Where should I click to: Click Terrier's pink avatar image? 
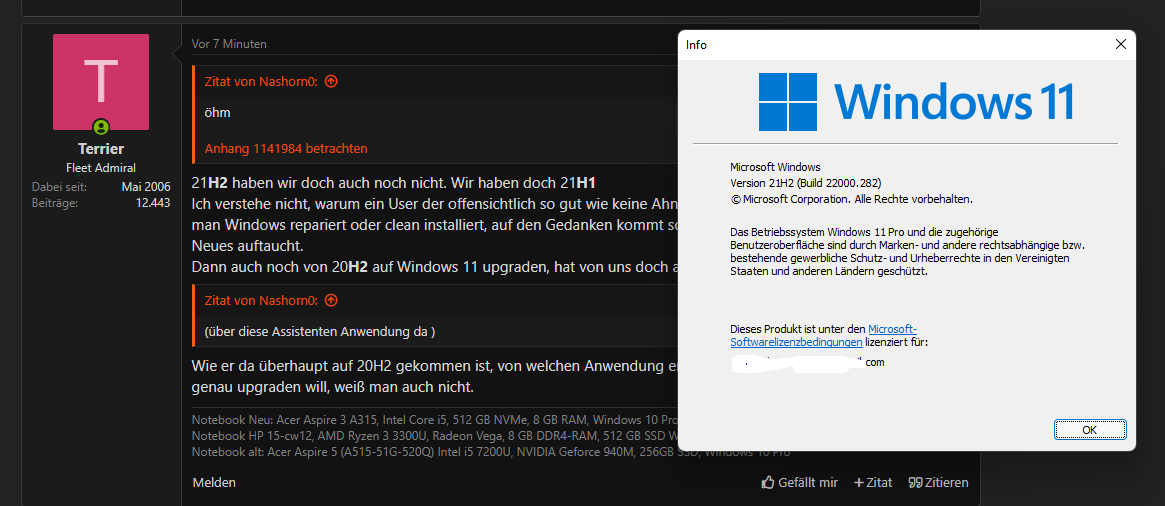[101, 82]
